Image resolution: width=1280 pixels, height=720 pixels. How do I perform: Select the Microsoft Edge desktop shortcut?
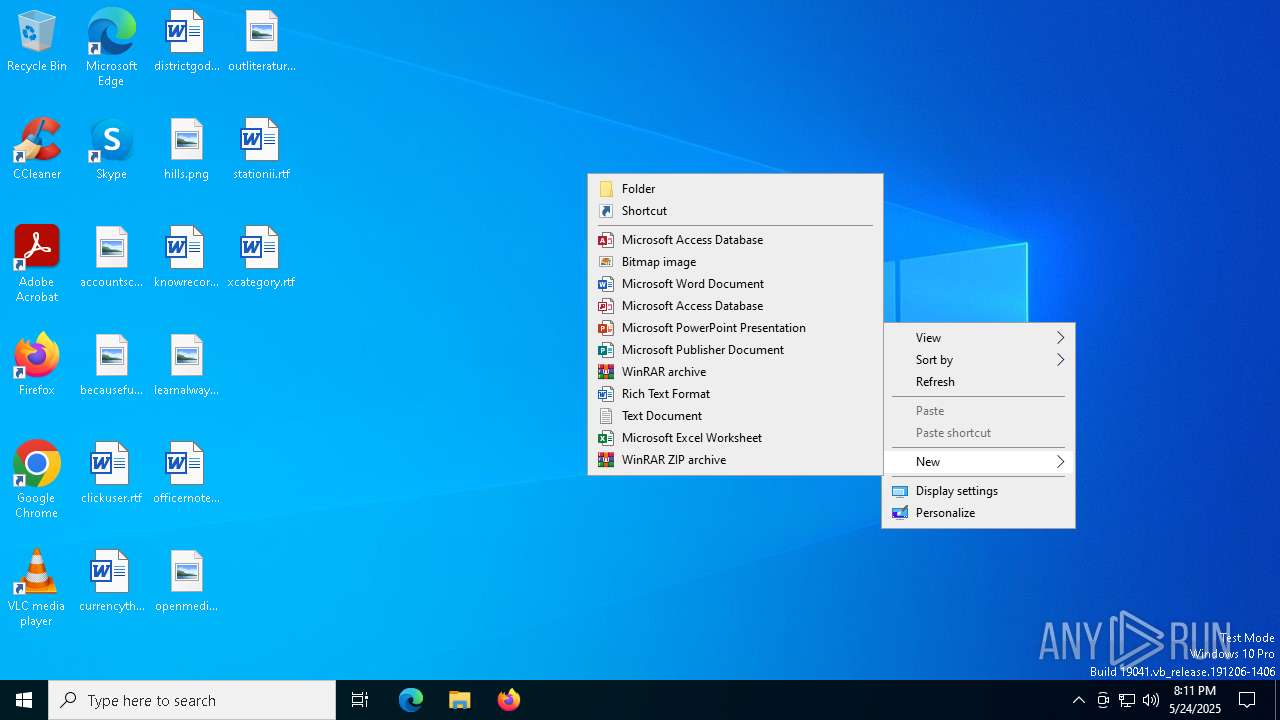[111, 47]
